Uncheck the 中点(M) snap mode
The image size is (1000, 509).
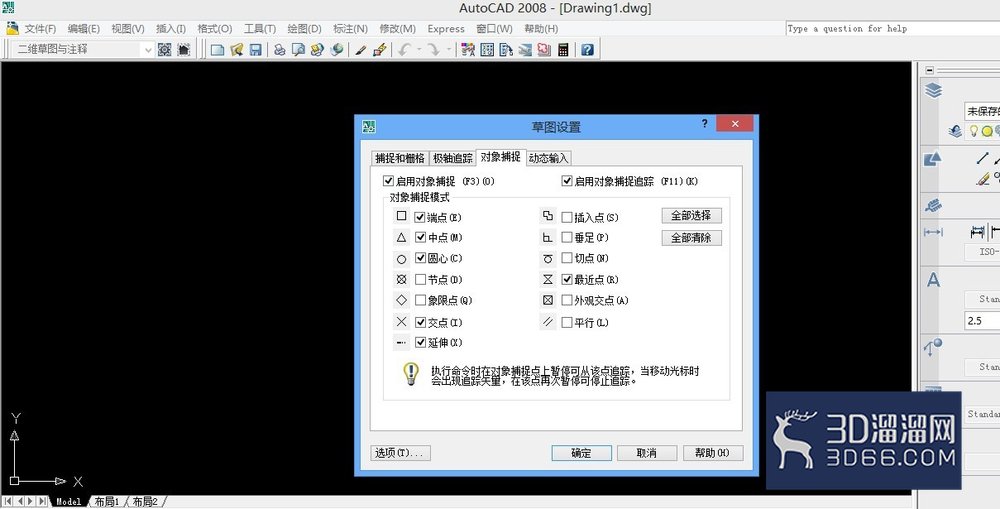420,237
